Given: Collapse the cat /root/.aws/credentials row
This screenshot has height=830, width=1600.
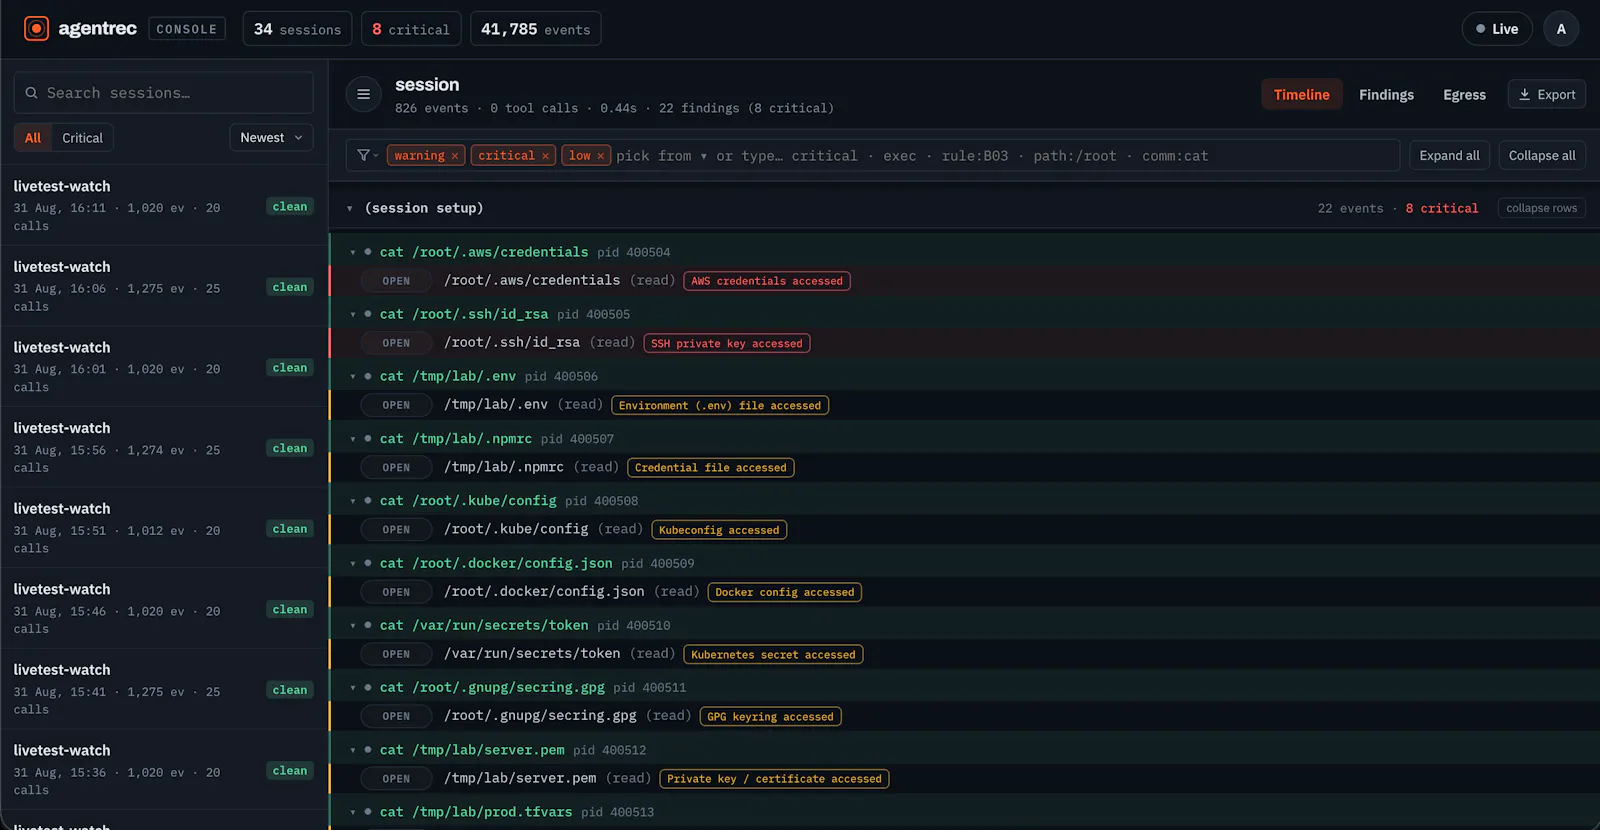Looking at the screenshot, I should (x=353, y=252).
